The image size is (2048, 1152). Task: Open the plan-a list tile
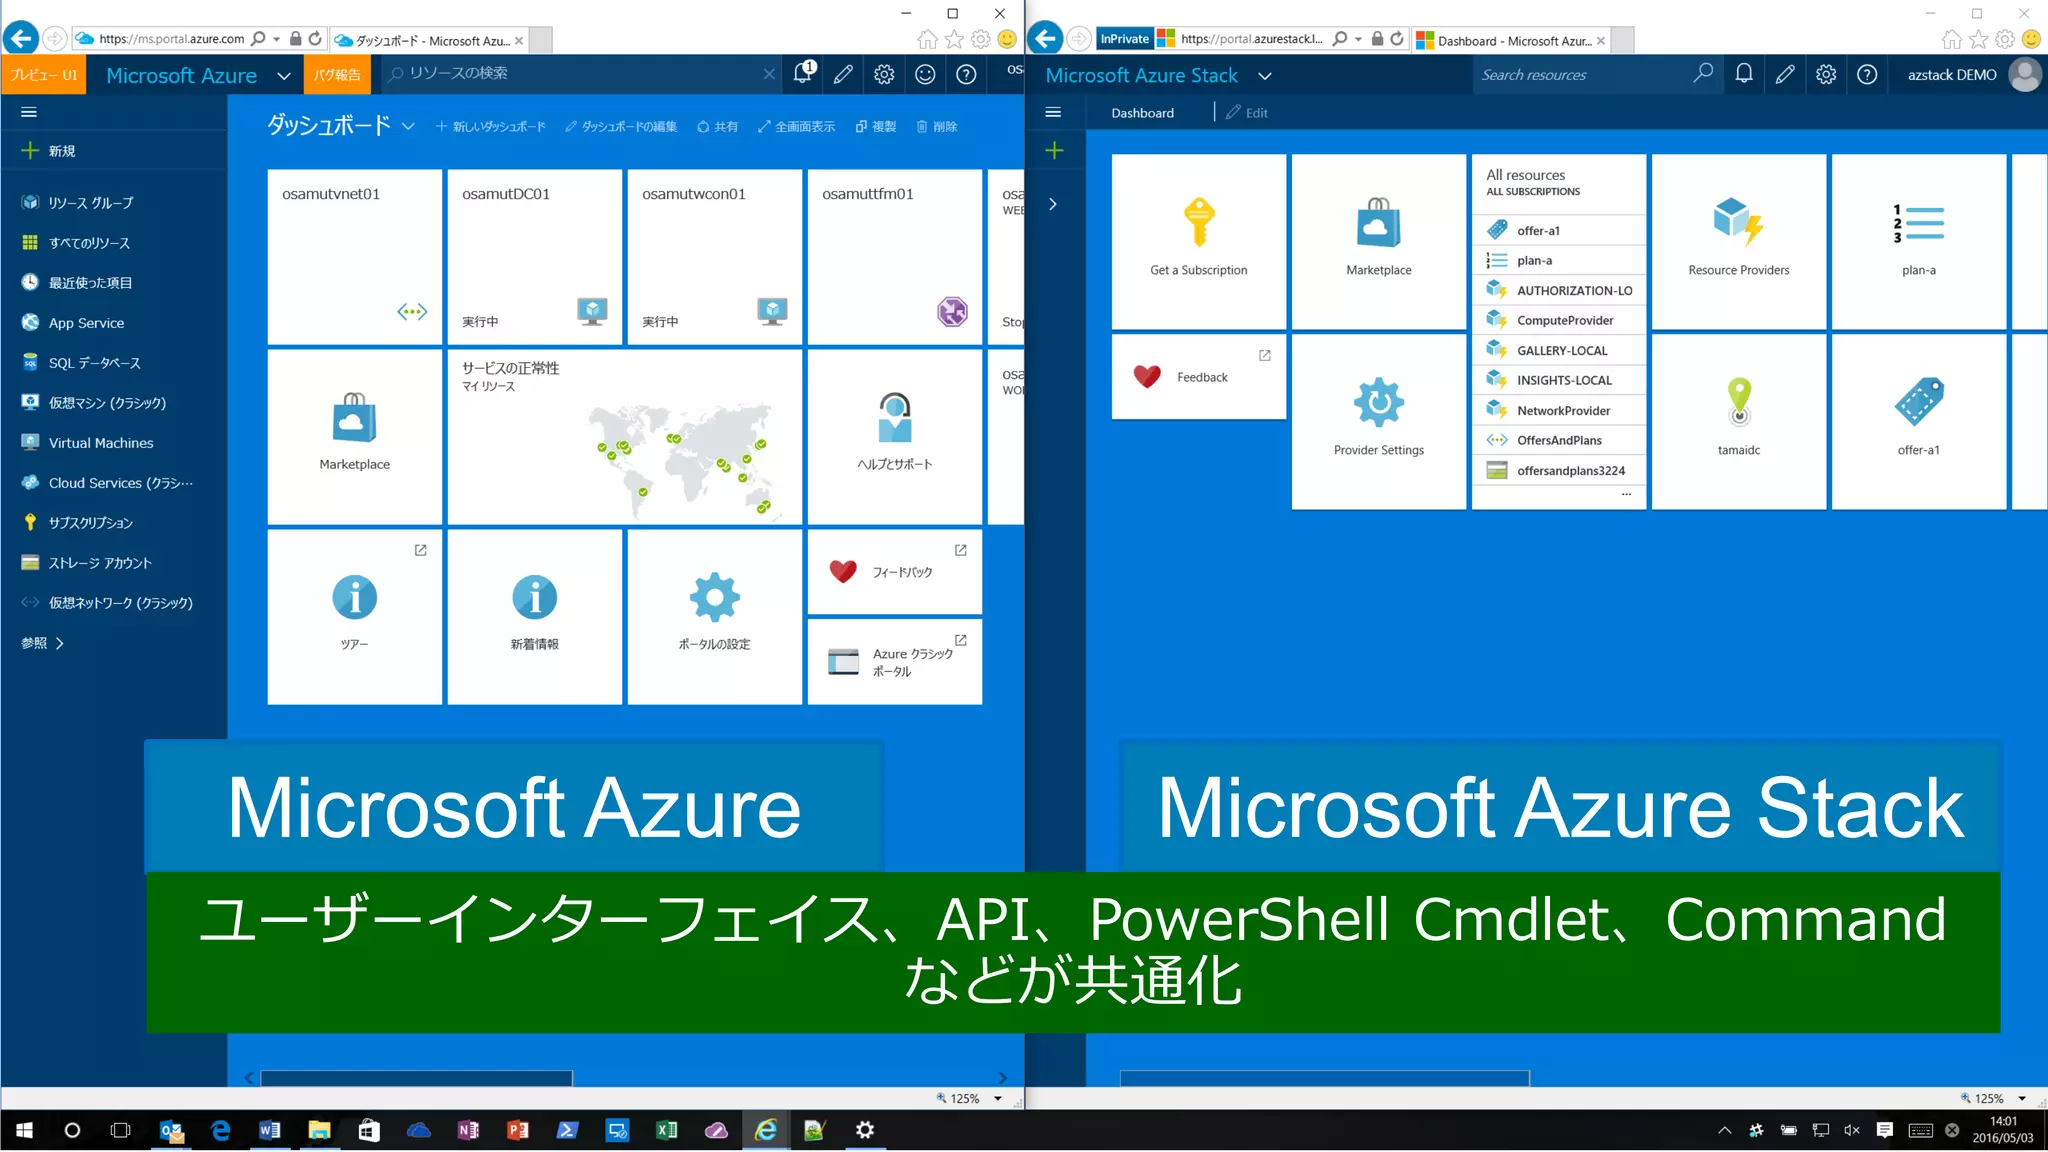1919,241
